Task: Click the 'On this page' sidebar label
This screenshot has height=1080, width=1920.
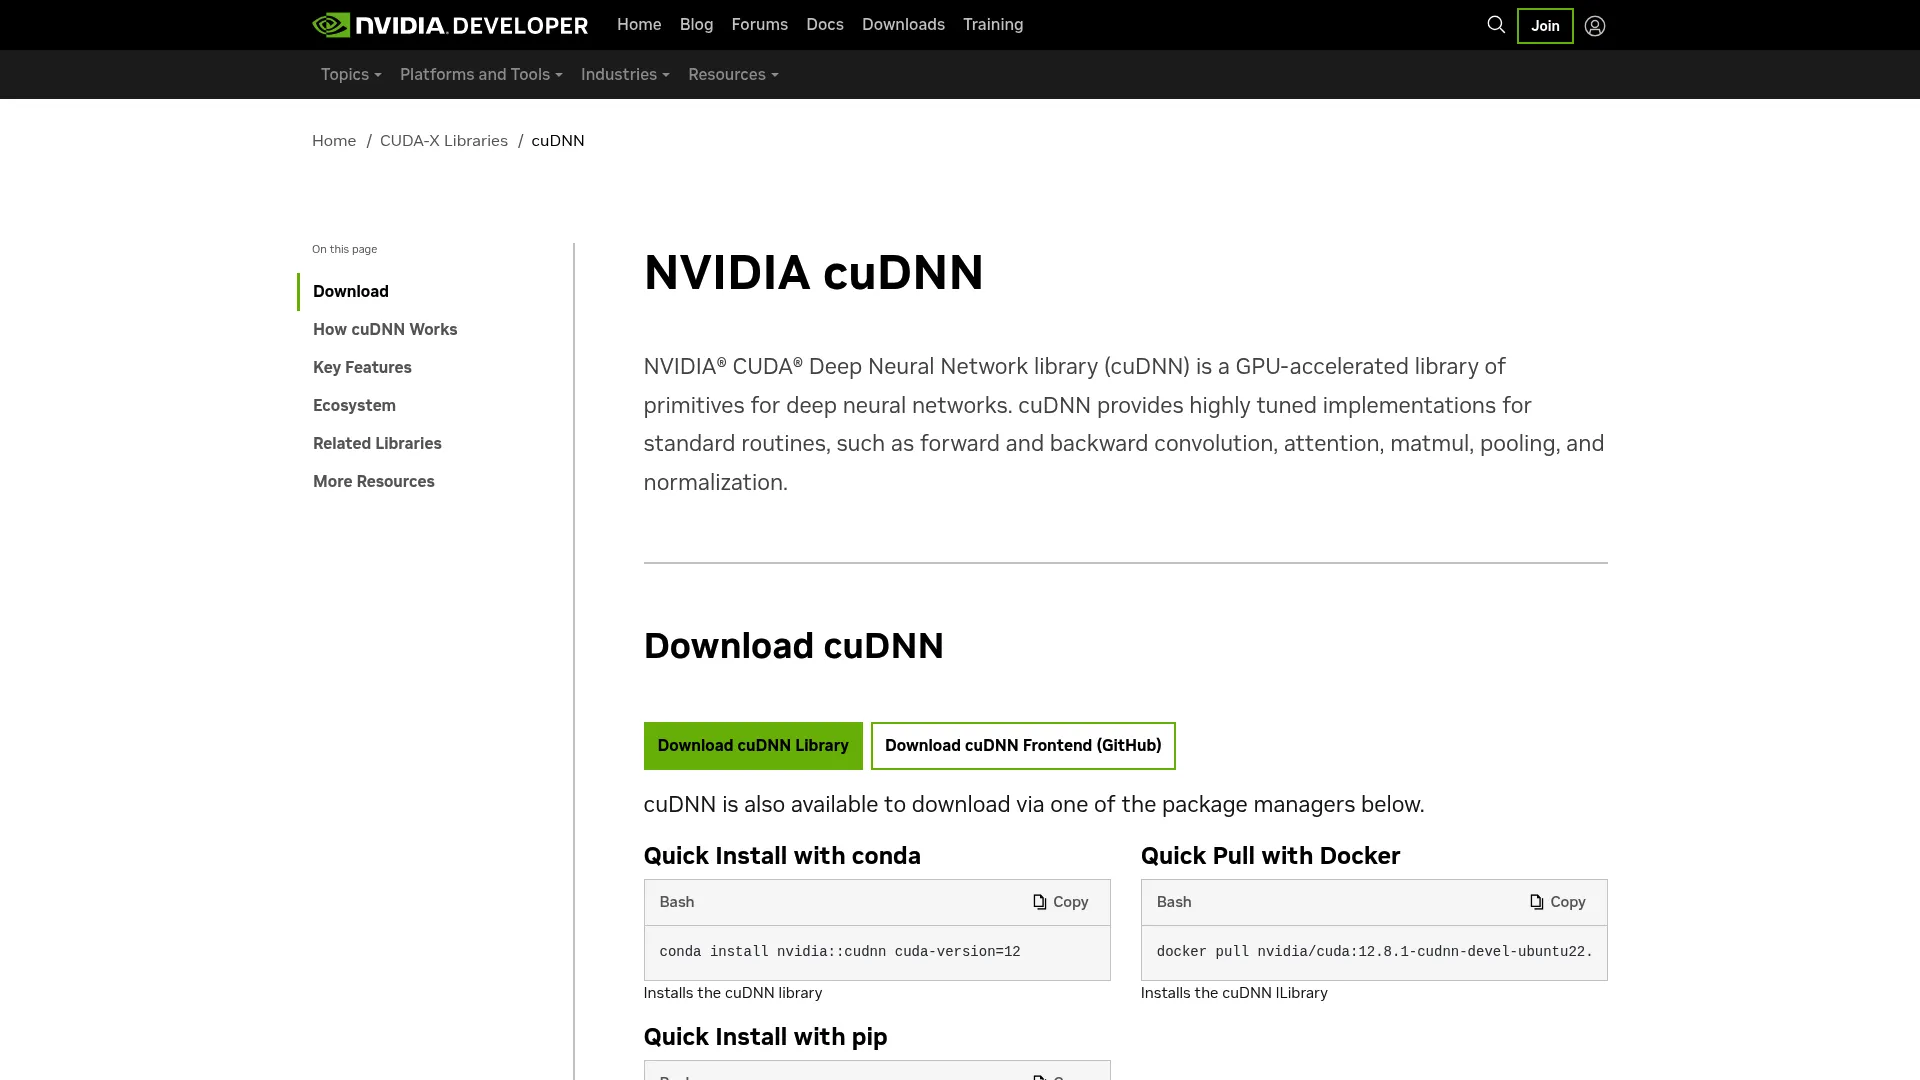Action: point(344,250)
